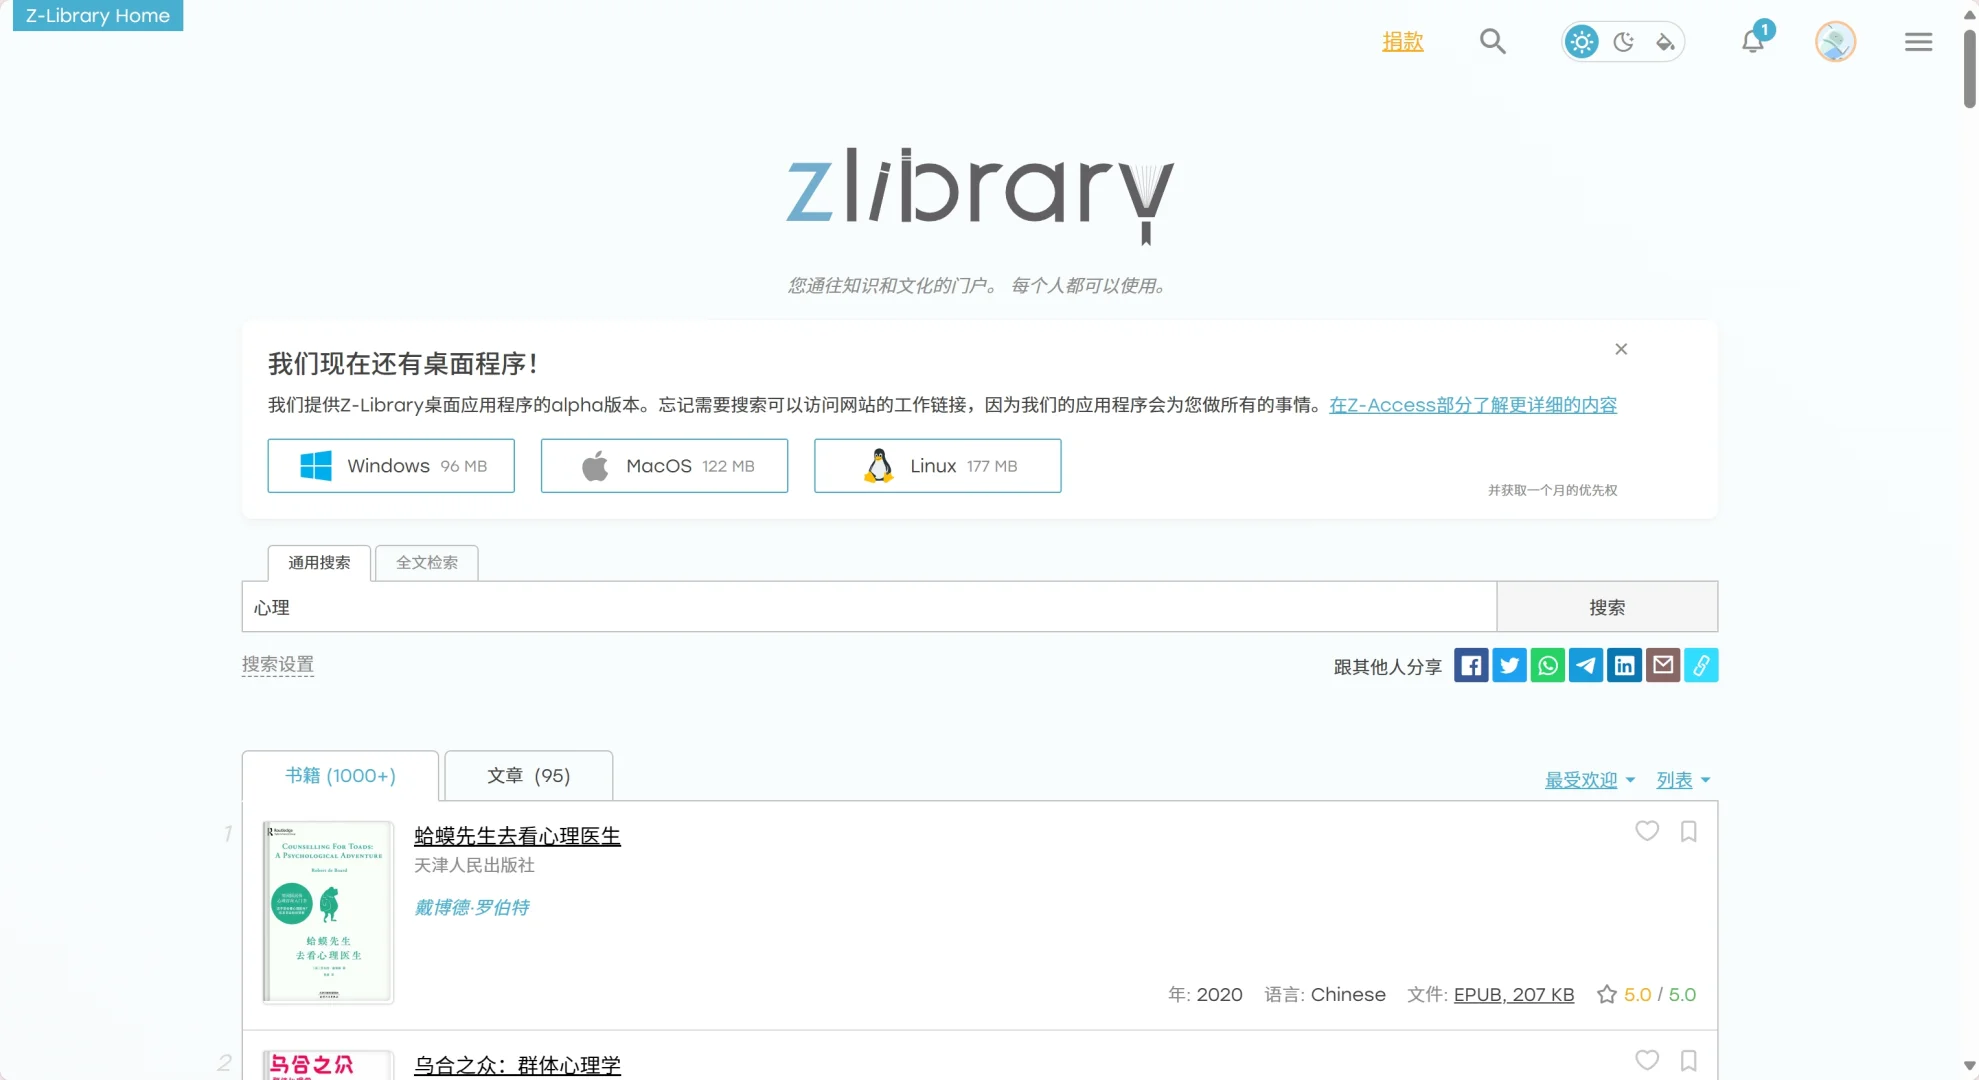Click the scrollbar down arrow

point(1969,1067)
